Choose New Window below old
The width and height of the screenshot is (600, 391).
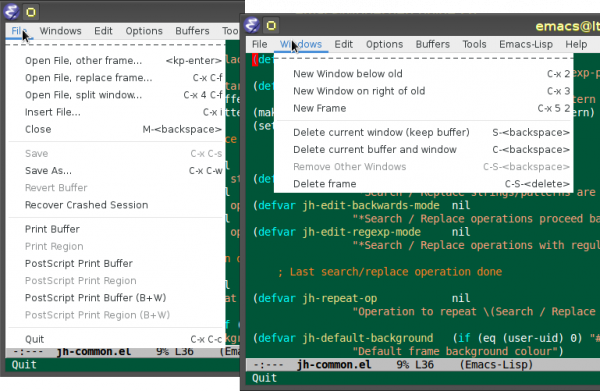(x=424, y=74)
